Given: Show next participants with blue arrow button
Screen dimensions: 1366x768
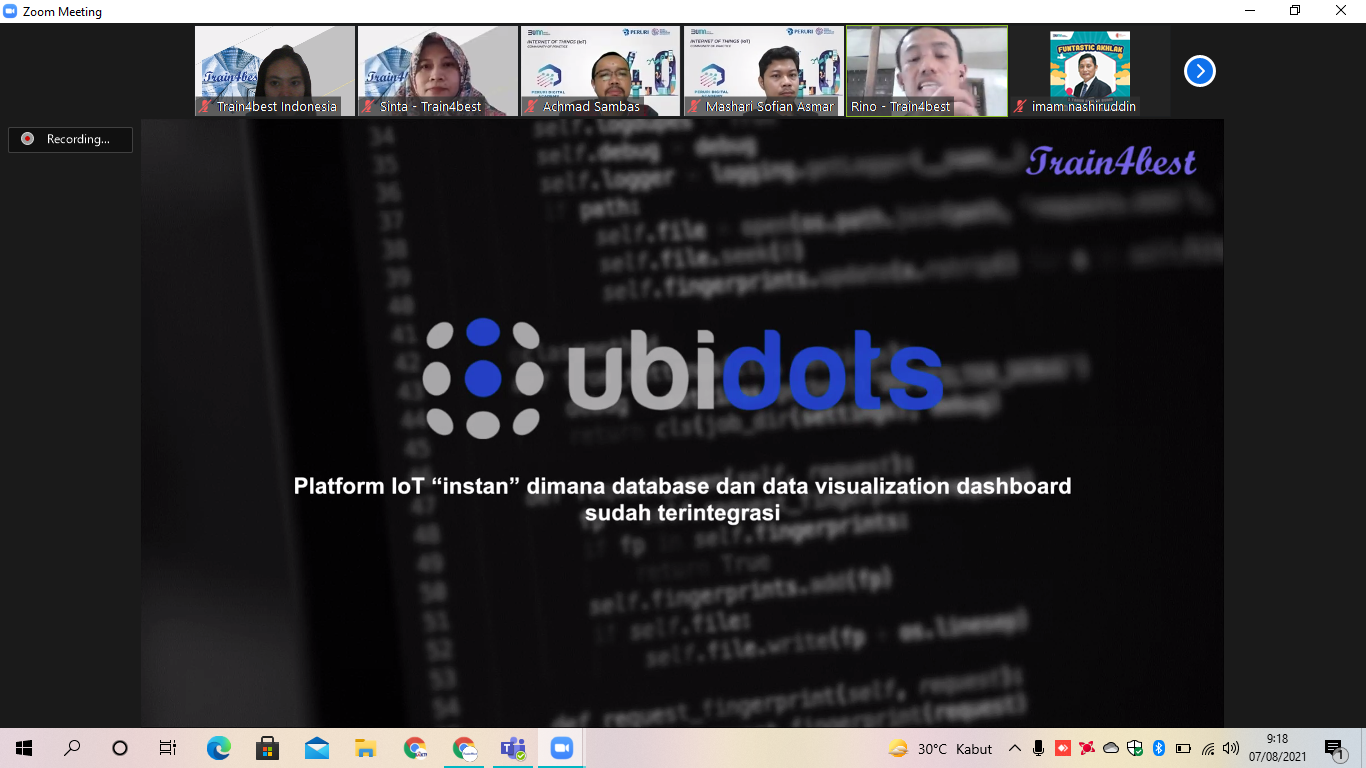Looking at the screenshot, I should click(x=1199, y=71).
